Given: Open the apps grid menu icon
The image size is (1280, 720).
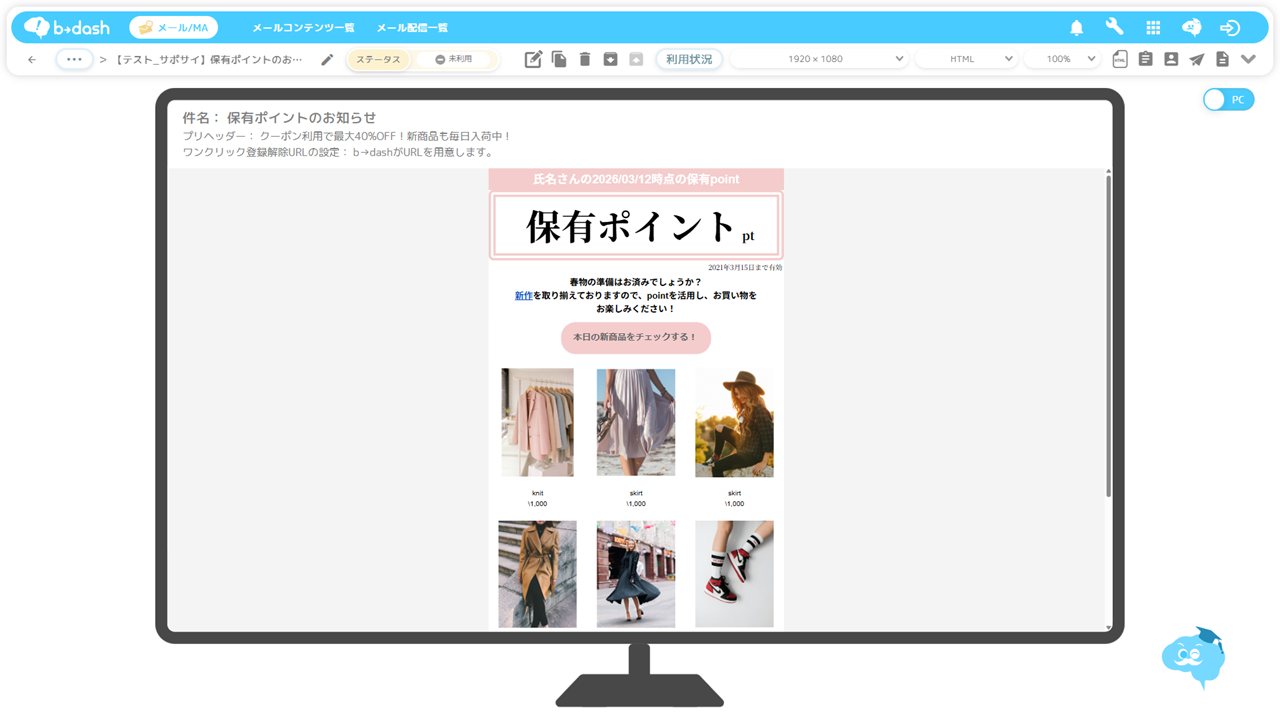Looking at the screenshot, I should 1153,28.
